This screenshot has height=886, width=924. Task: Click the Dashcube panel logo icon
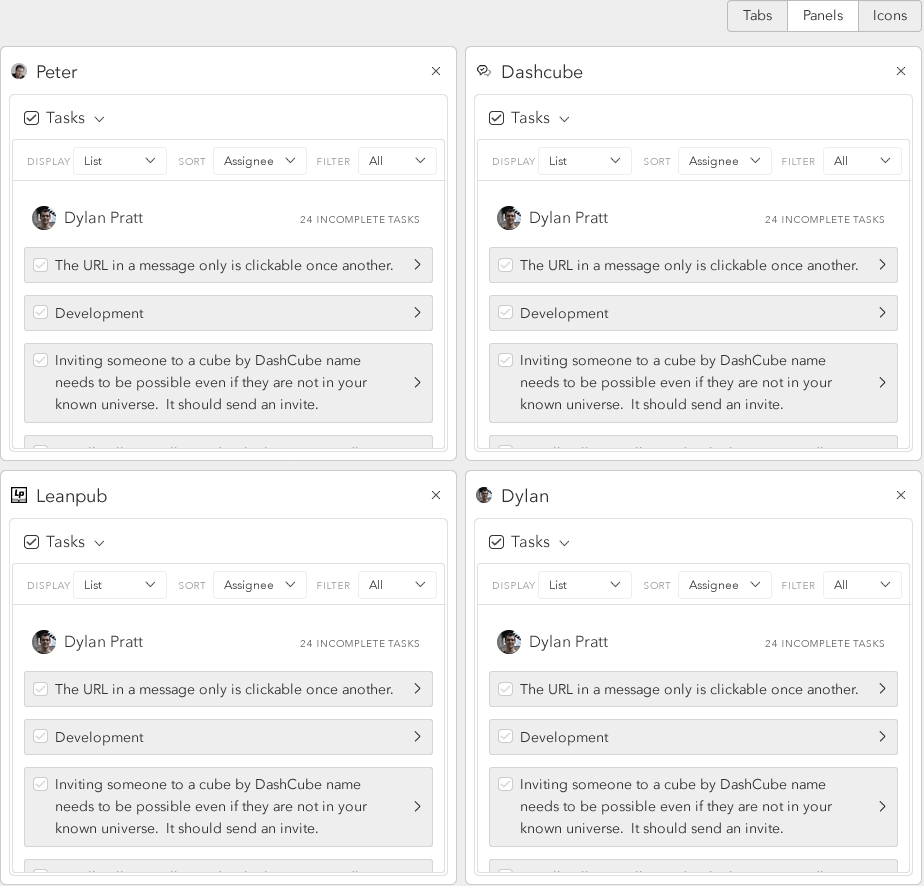pyautogui.click(x=484, y=71)
